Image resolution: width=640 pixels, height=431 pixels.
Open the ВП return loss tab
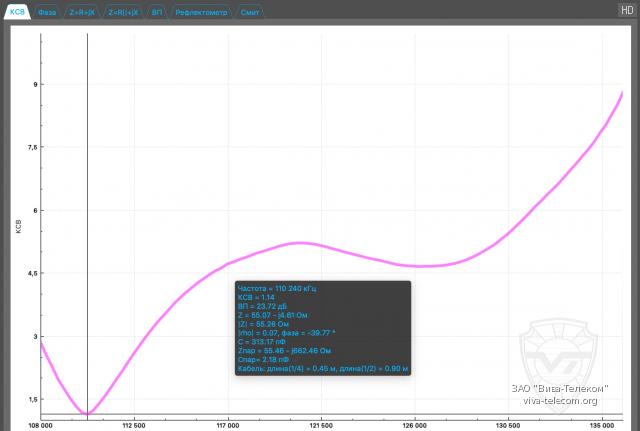coord(156,10)
